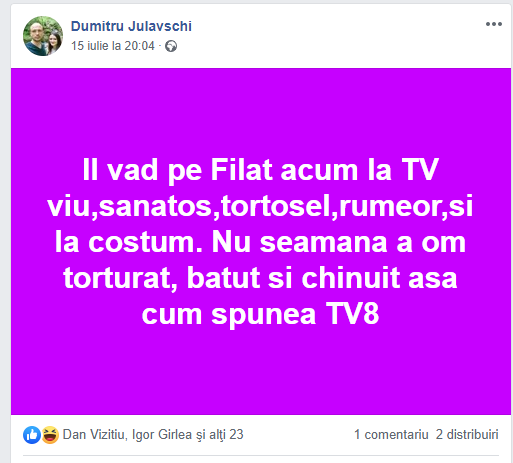View the 2 distribuiri shares list

[467, 435]
